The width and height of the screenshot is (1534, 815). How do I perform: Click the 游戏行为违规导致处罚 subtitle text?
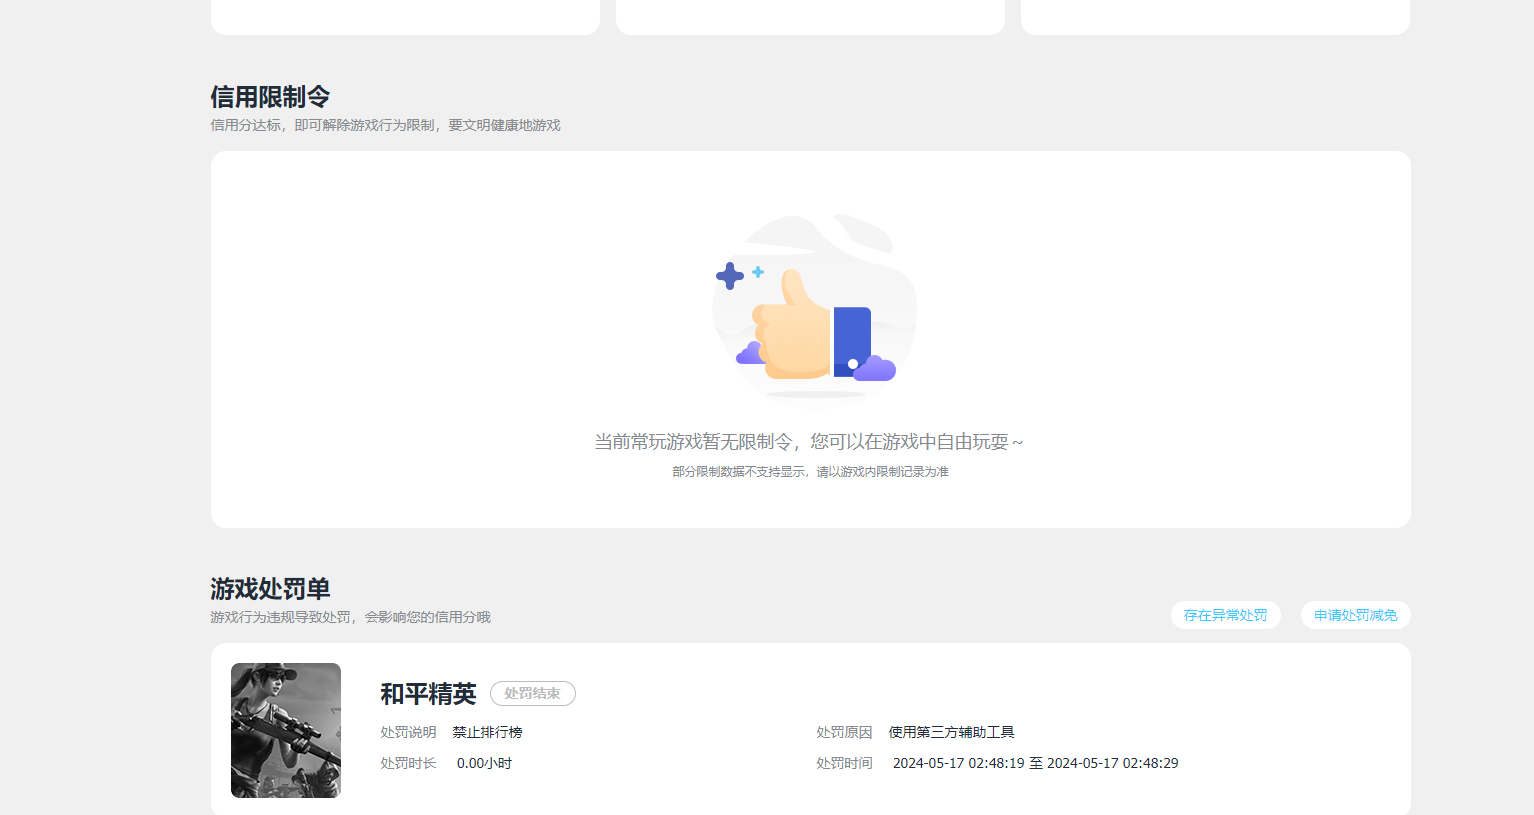point(352,616)
